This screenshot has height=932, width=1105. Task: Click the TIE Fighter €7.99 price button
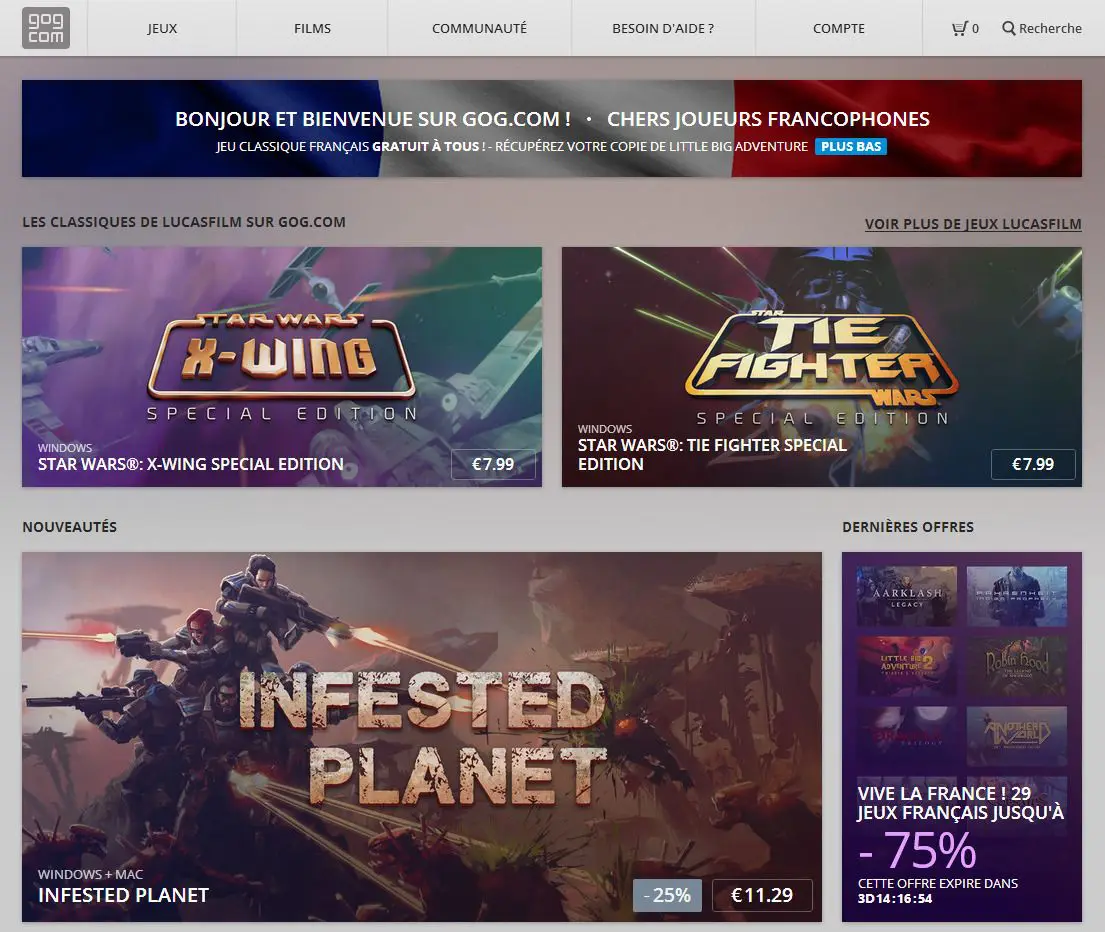(x=1033, y=464)
